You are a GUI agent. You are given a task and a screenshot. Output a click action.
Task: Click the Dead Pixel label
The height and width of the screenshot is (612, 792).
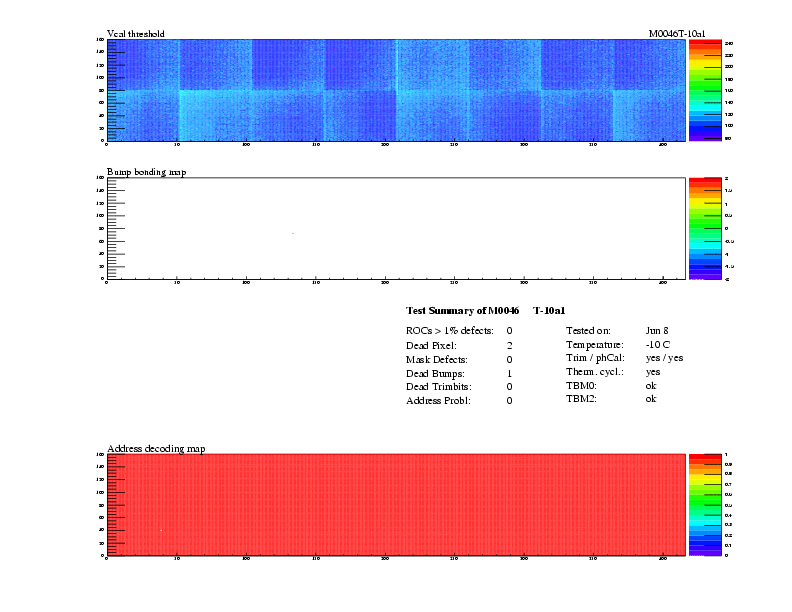tap(431, 345)
